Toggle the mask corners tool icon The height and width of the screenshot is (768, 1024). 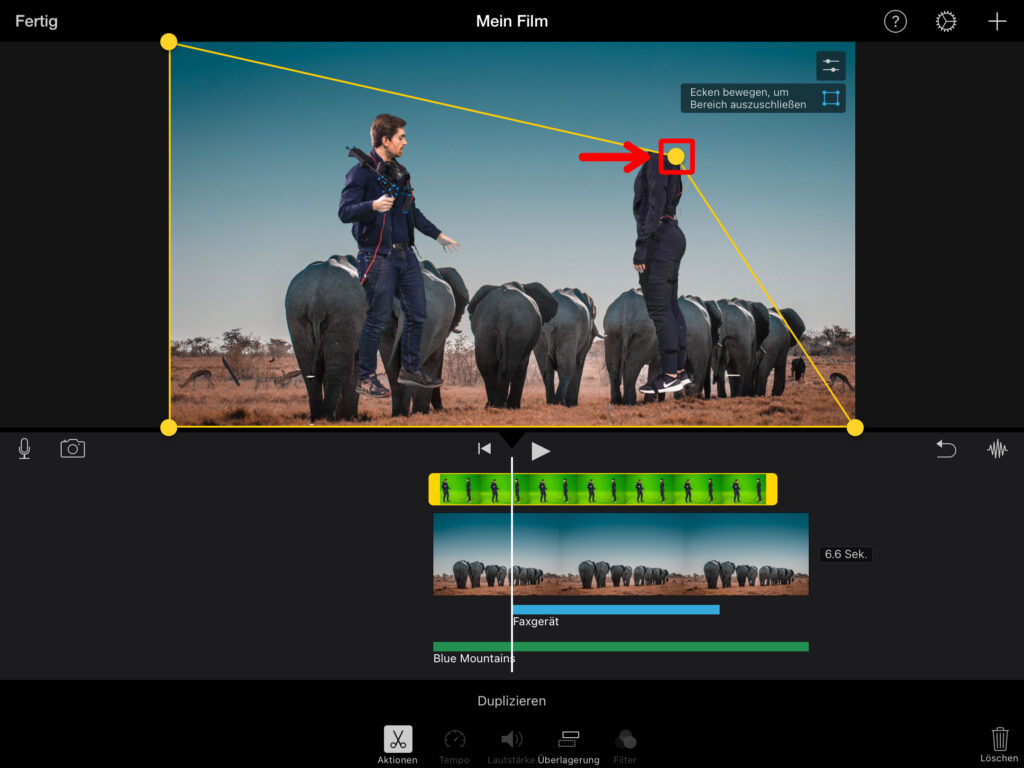(x=830, y=98)
